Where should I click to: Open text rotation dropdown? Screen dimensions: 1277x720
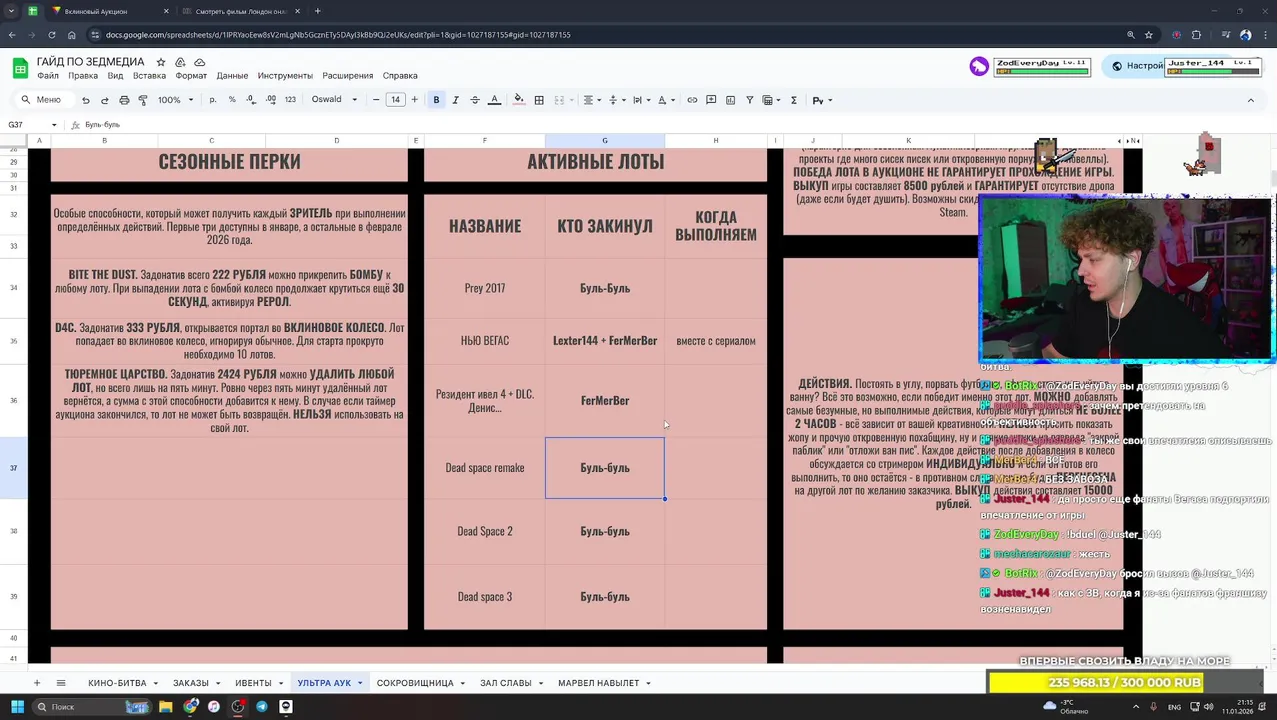coord(665,100)
